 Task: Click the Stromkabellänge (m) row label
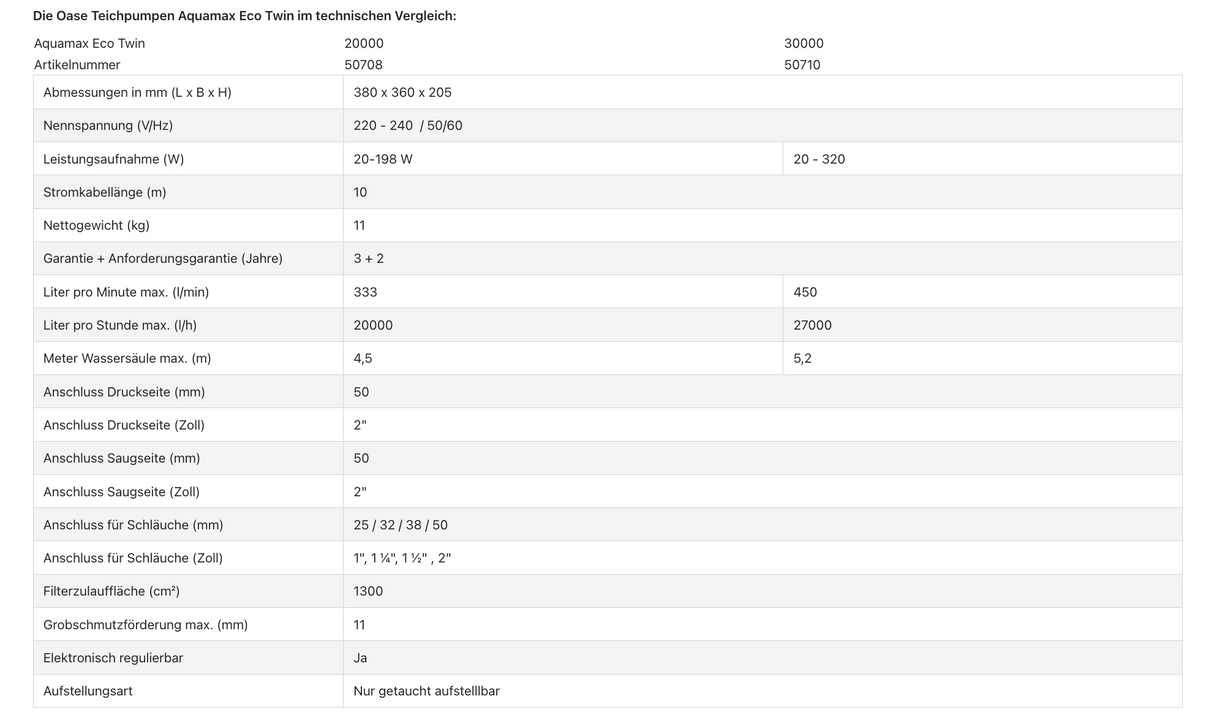pyautogui.click(x=105, y=192)
